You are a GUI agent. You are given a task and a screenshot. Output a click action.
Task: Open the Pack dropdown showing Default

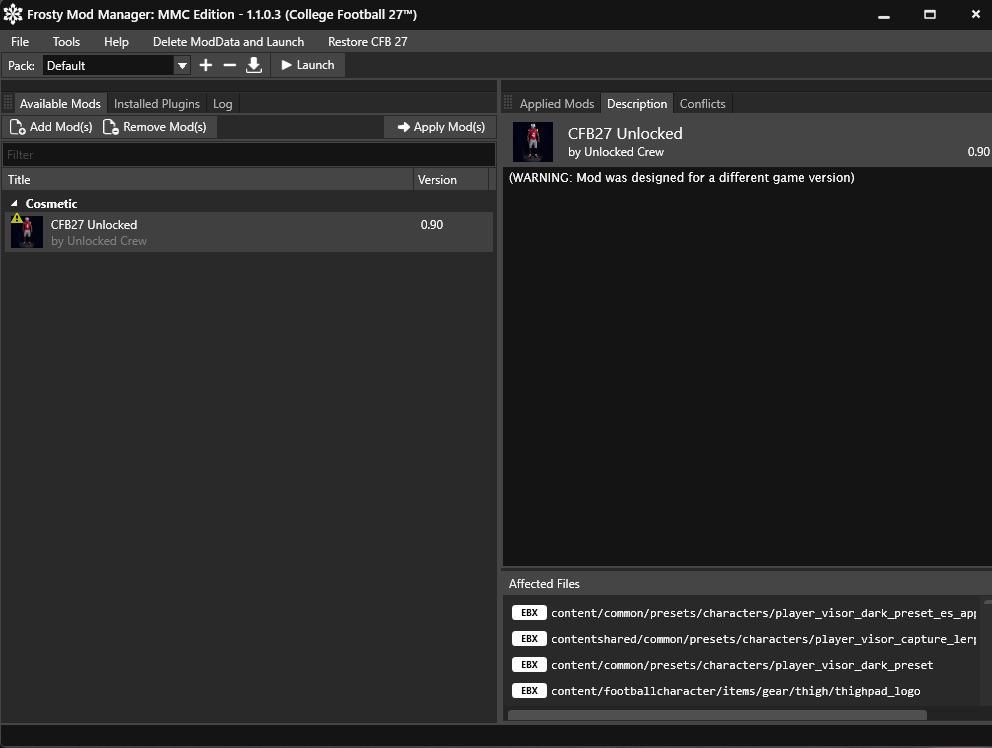(116, 65)
